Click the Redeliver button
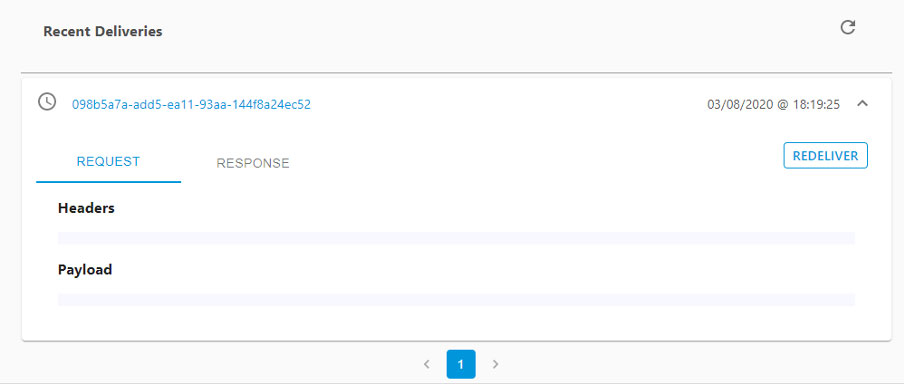904x384 pixels. point(826,156)
